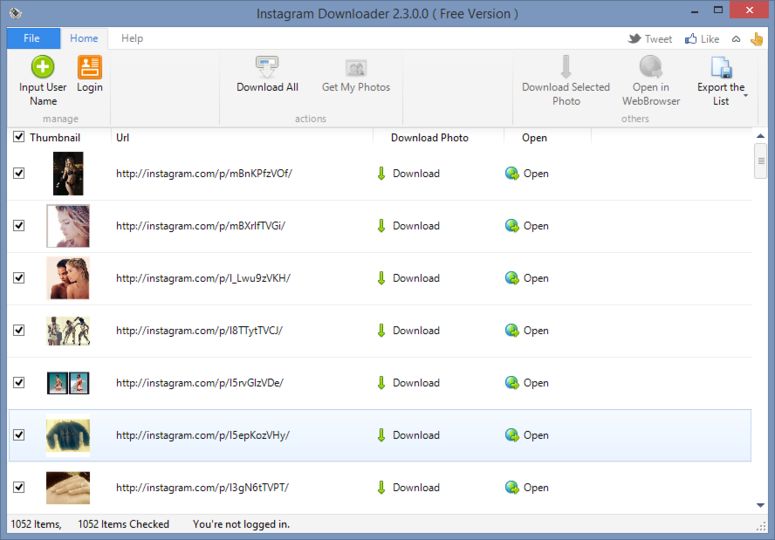Screen dimensions: 775x540
Task: Click green download arrow for mBXrIfTVGi
Action: point(381,226)
